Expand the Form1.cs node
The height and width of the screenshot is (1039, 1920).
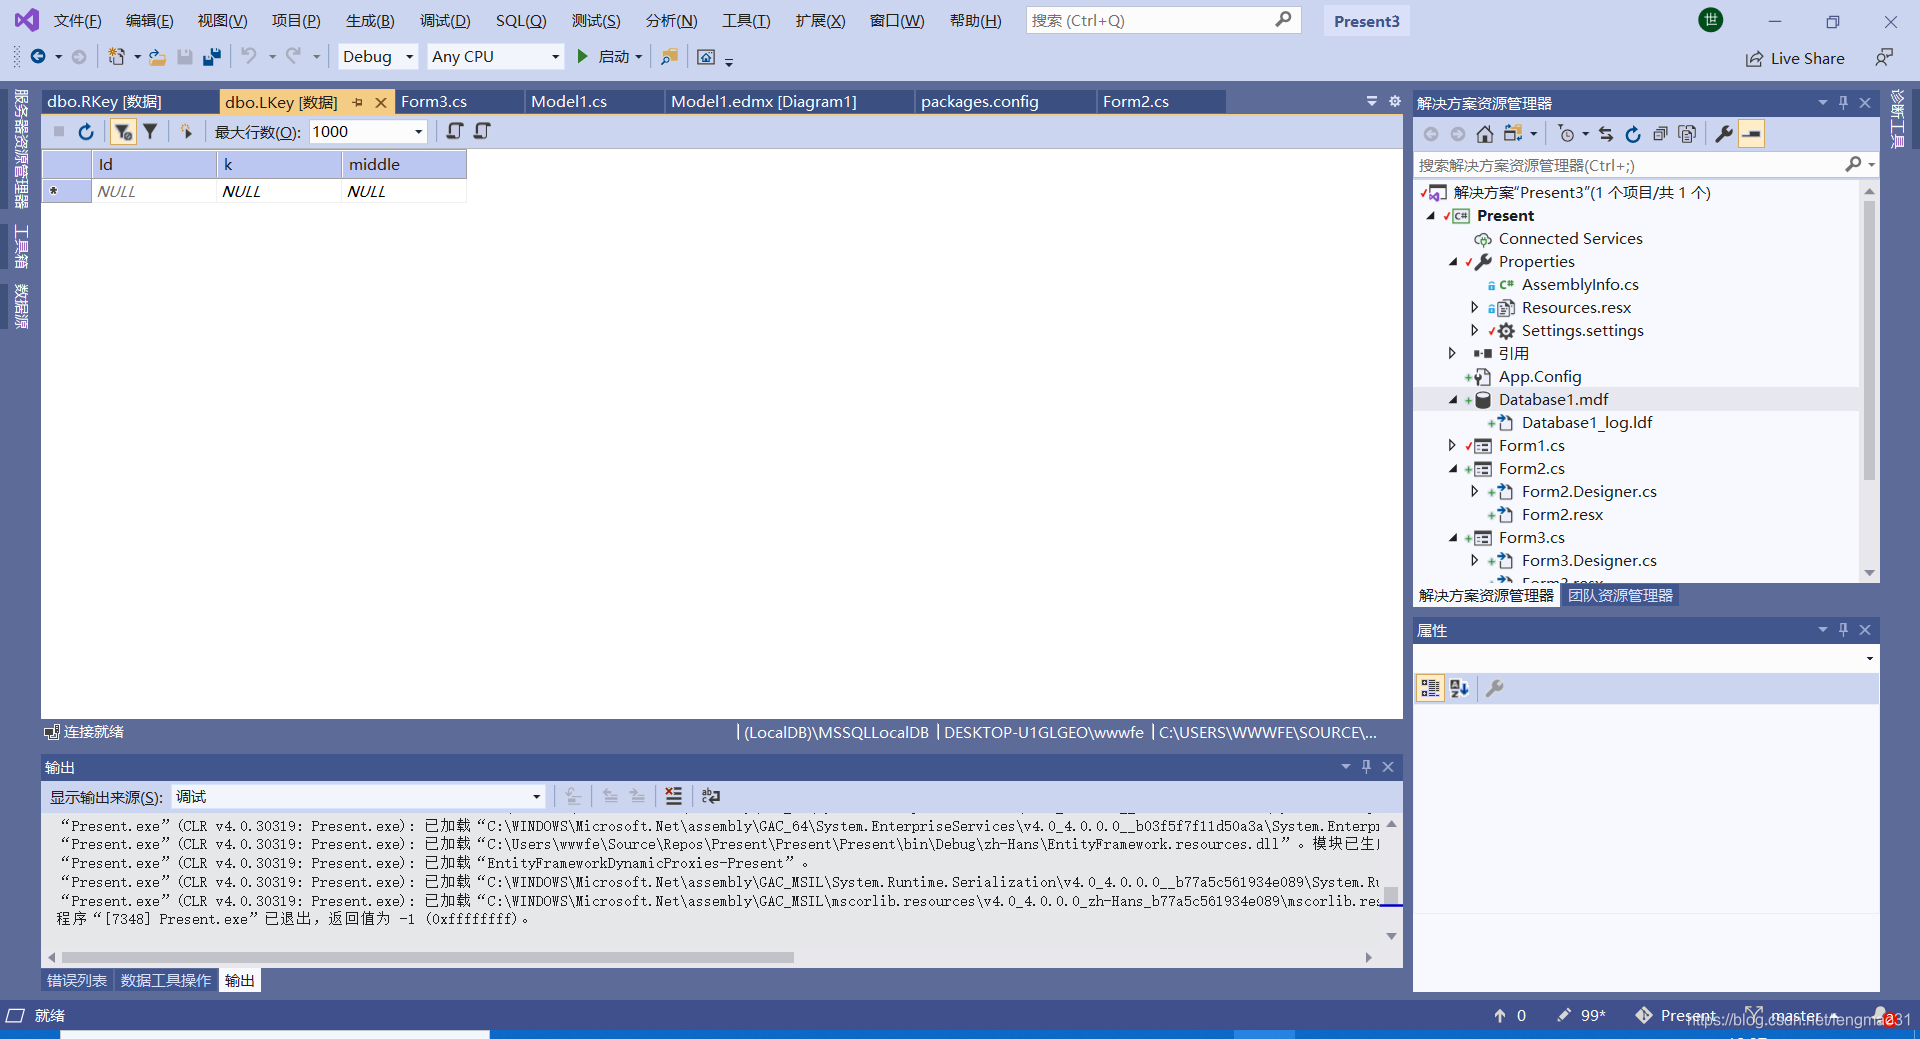click(x=1452, y=445)
